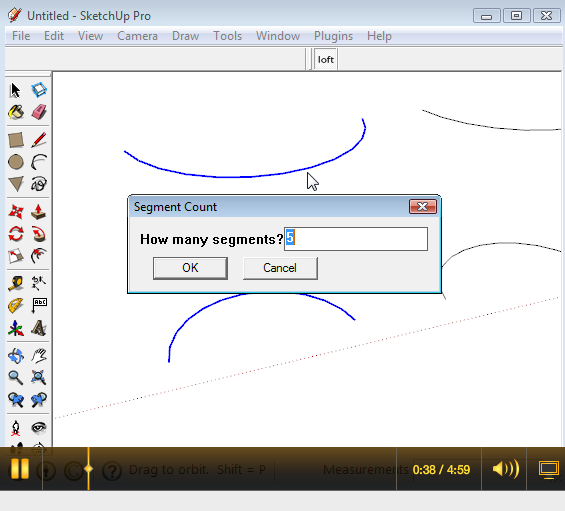The image size is (565, 511).
Task: Cancel the Segment Count dialog
Action: pos(280,268)
